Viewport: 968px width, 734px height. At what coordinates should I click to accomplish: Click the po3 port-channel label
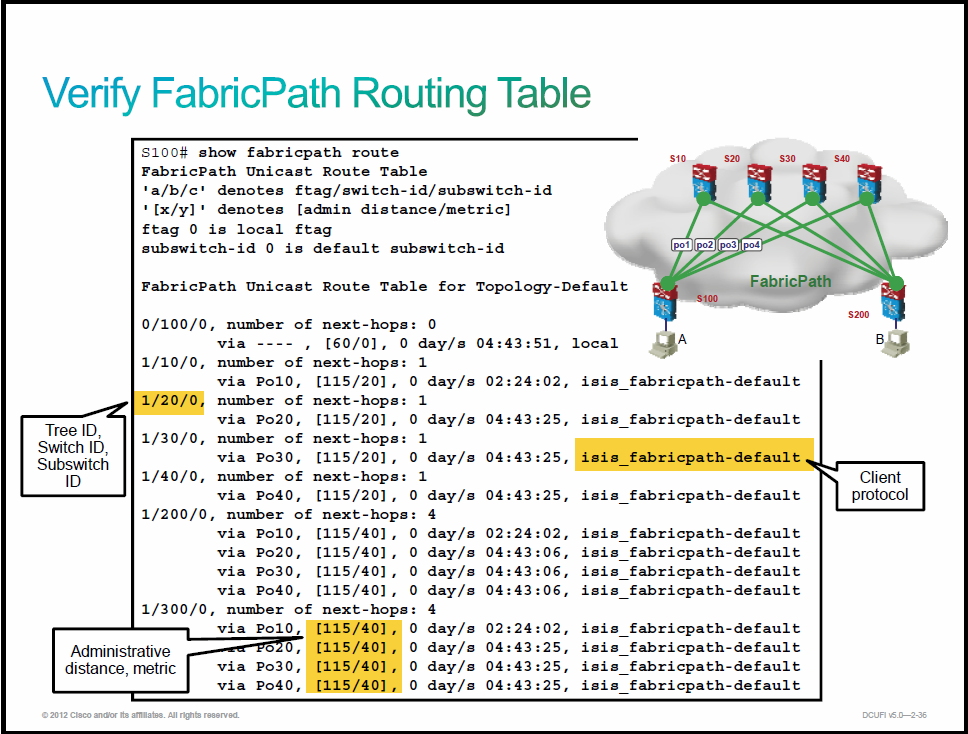click(728, 245)
